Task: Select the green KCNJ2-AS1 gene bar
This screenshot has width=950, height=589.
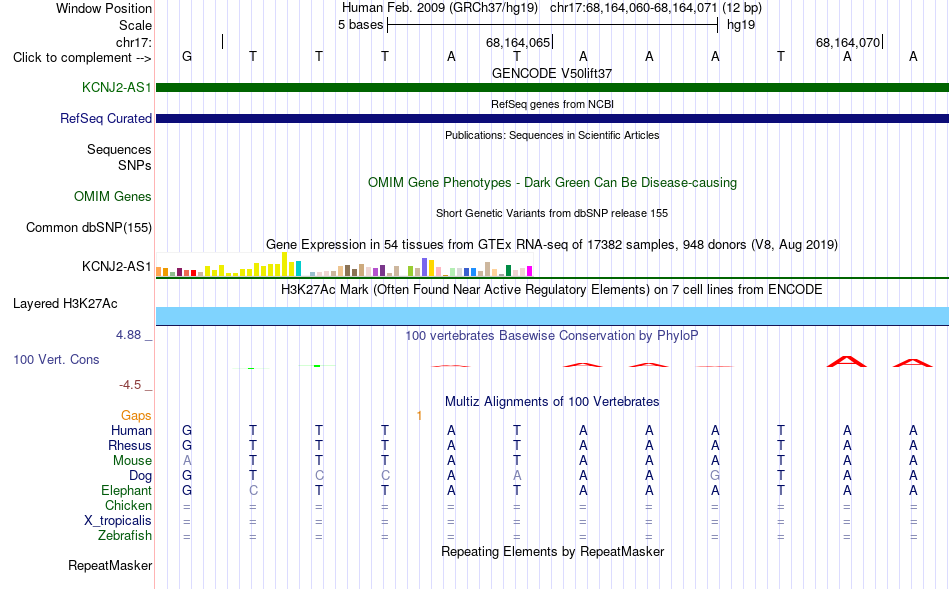Action: pyautogui.click(x=552, y=88)
